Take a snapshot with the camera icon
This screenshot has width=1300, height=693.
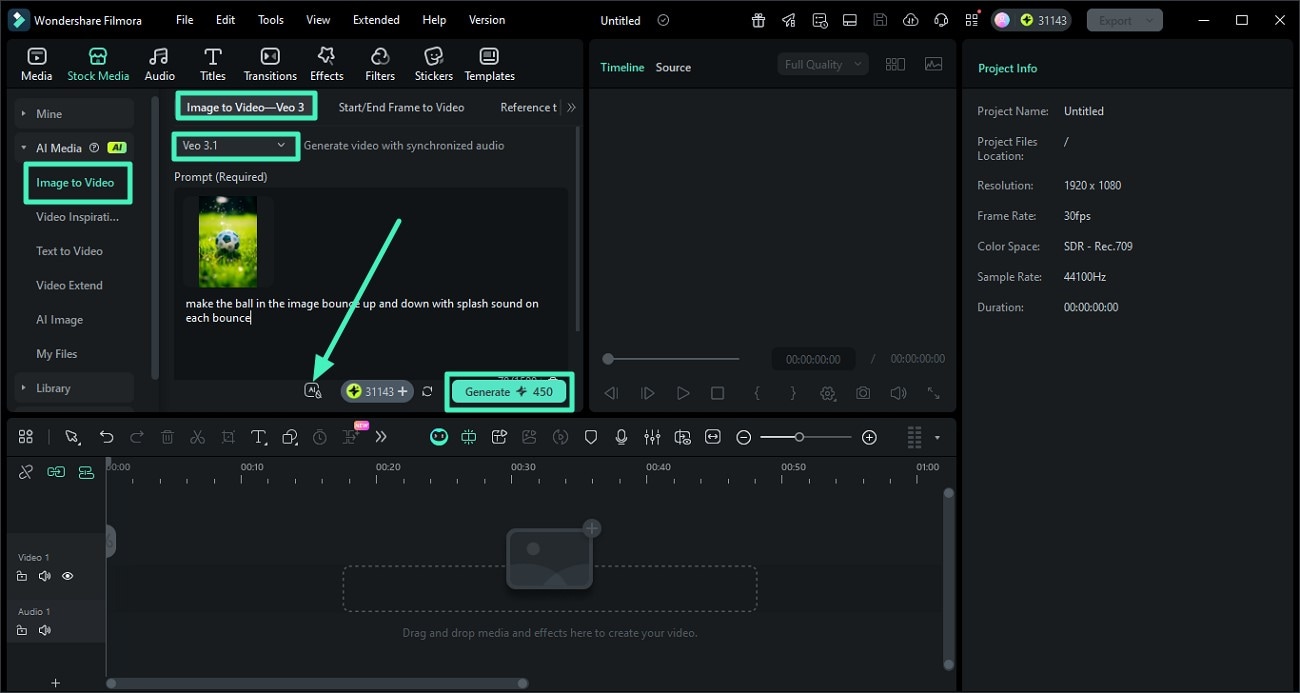(x=863, y=393)
